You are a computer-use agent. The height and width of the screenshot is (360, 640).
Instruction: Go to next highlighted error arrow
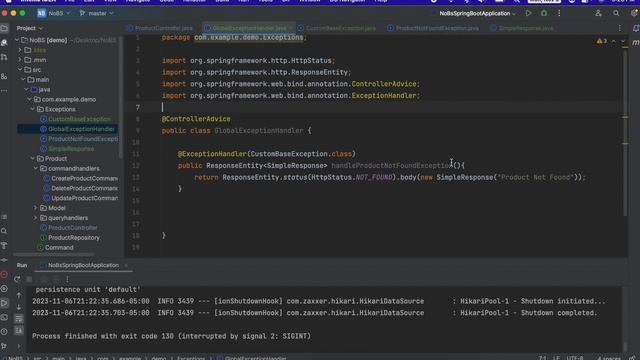[623, 41]
